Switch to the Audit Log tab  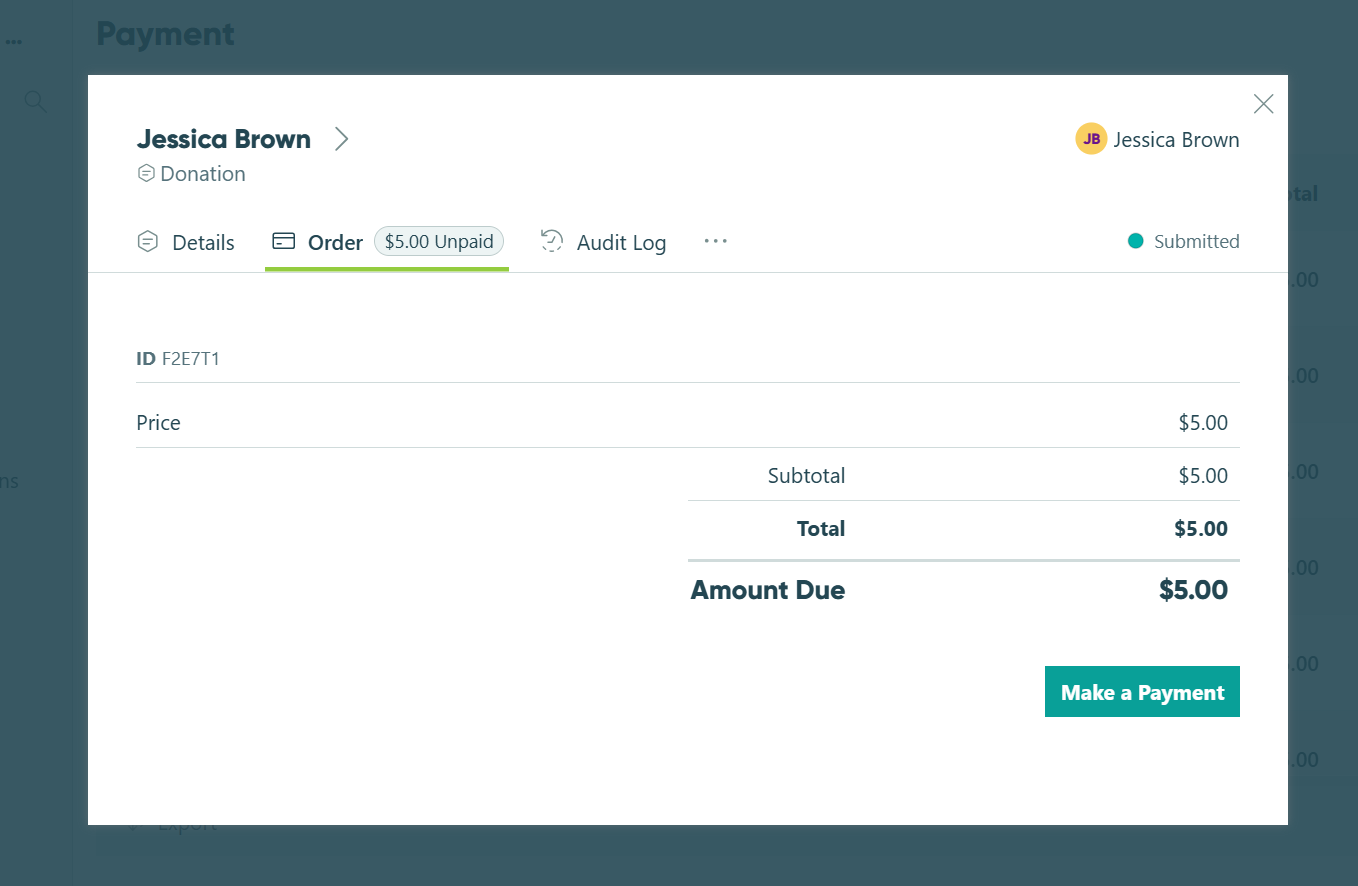point(603,242)
